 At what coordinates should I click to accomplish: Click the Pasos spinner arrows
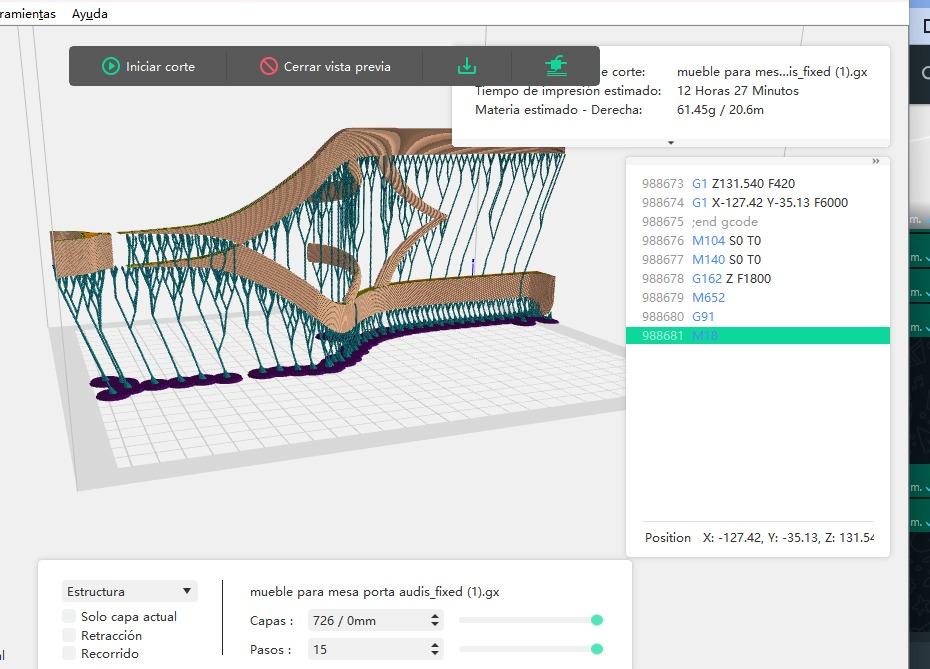(435, 649)
